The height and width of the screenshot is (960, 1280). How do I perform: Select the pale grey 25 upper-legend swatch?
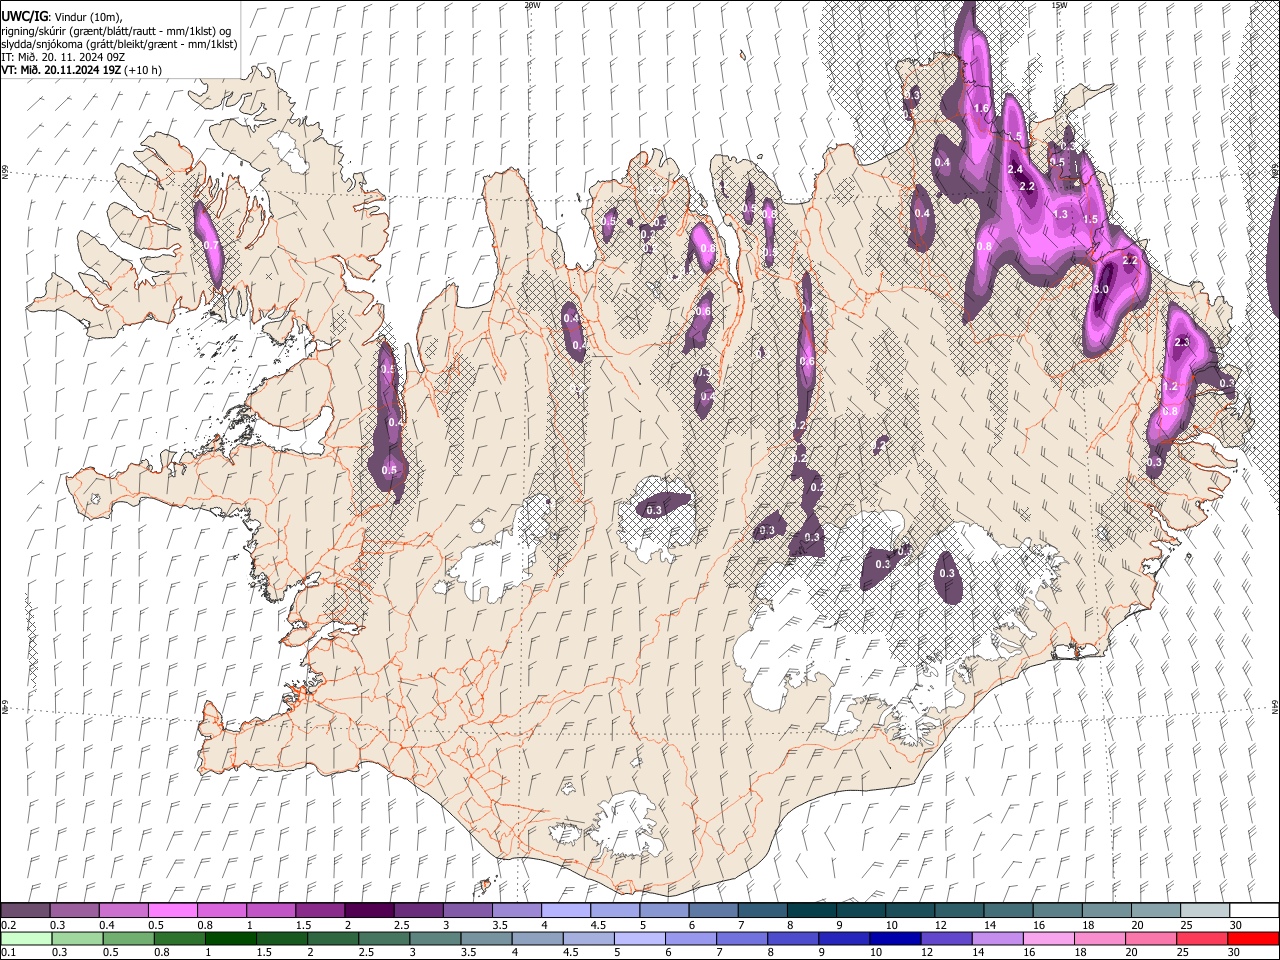(1203, 910)
